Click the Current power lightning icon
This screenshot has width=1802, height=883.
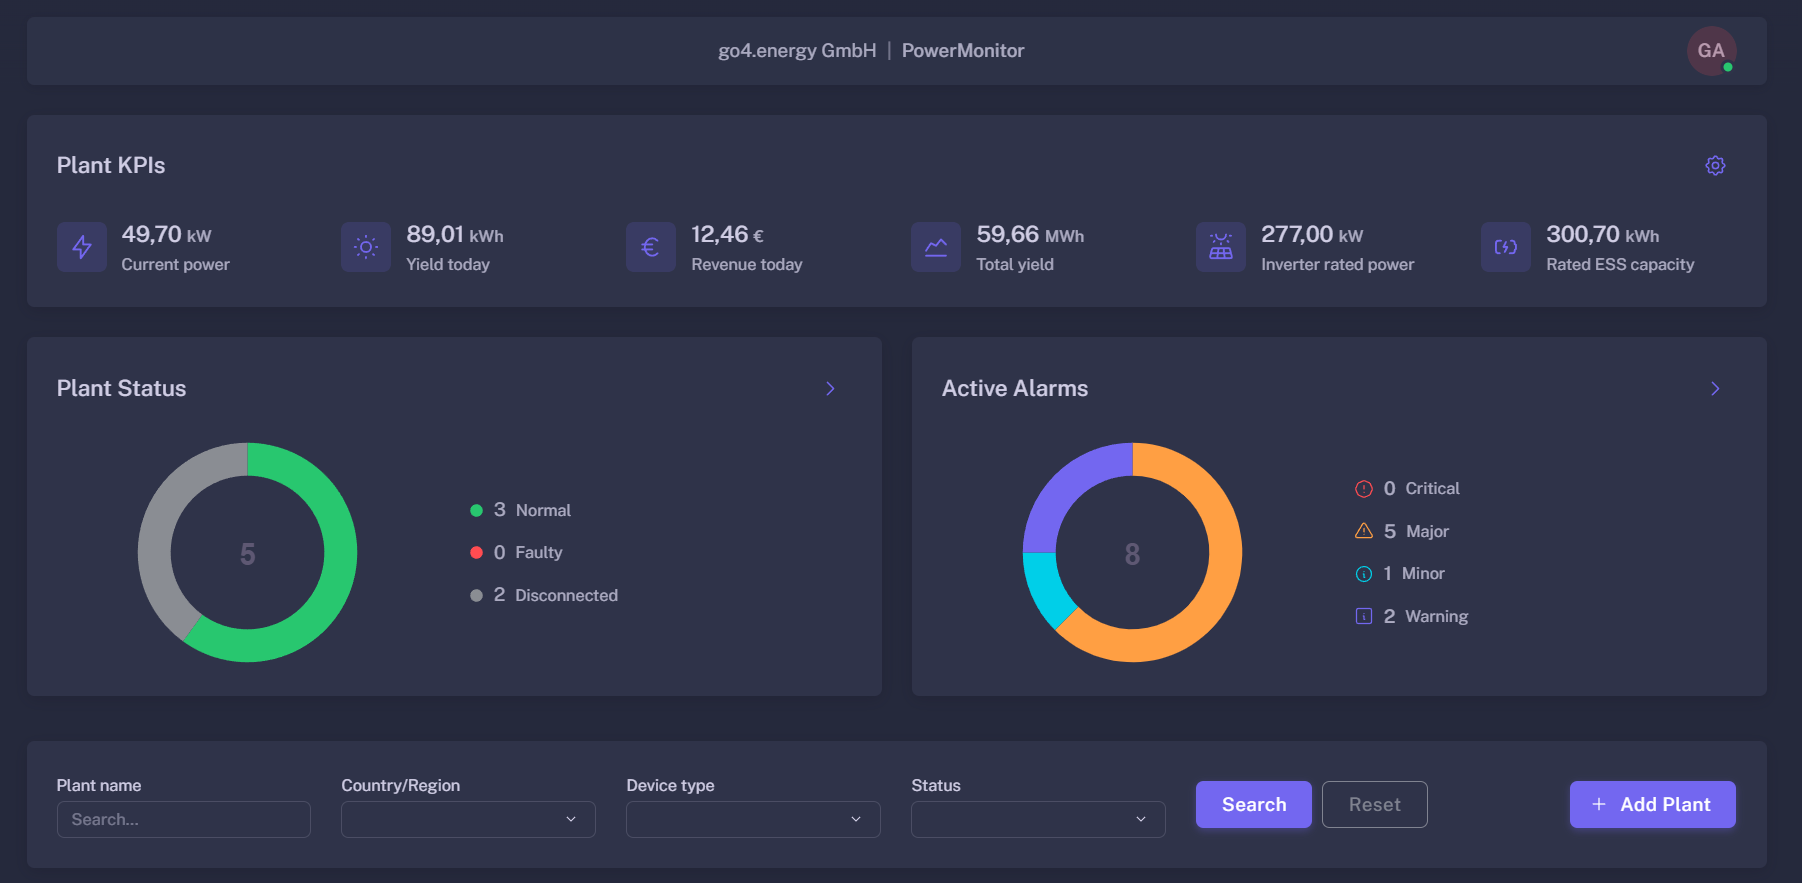click(82, 247)
